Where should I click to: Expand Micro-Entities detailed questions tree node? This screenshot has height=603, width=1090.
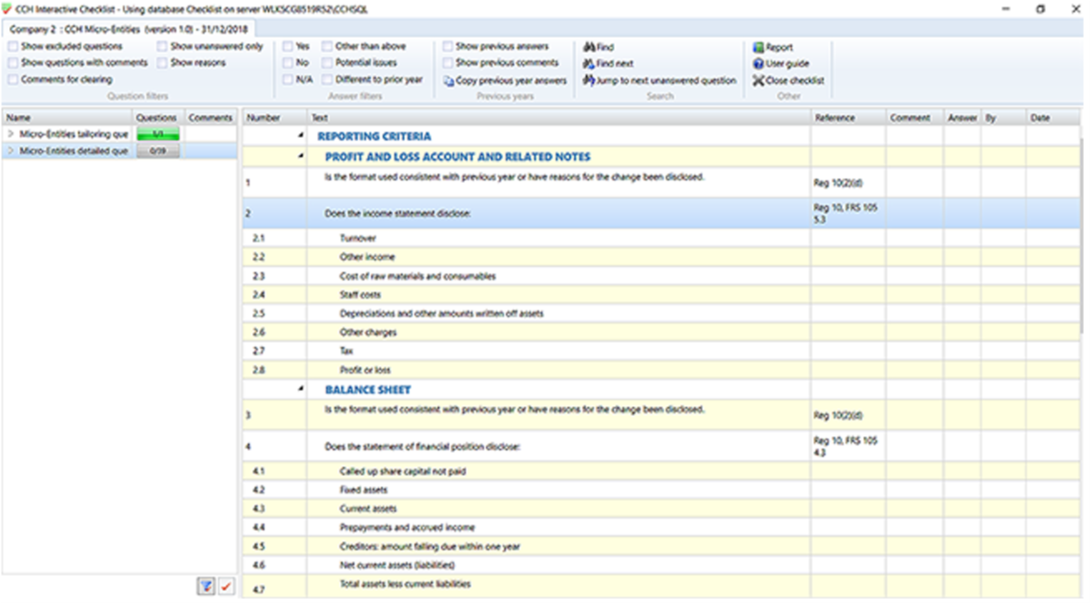click(x=11, y=151)
